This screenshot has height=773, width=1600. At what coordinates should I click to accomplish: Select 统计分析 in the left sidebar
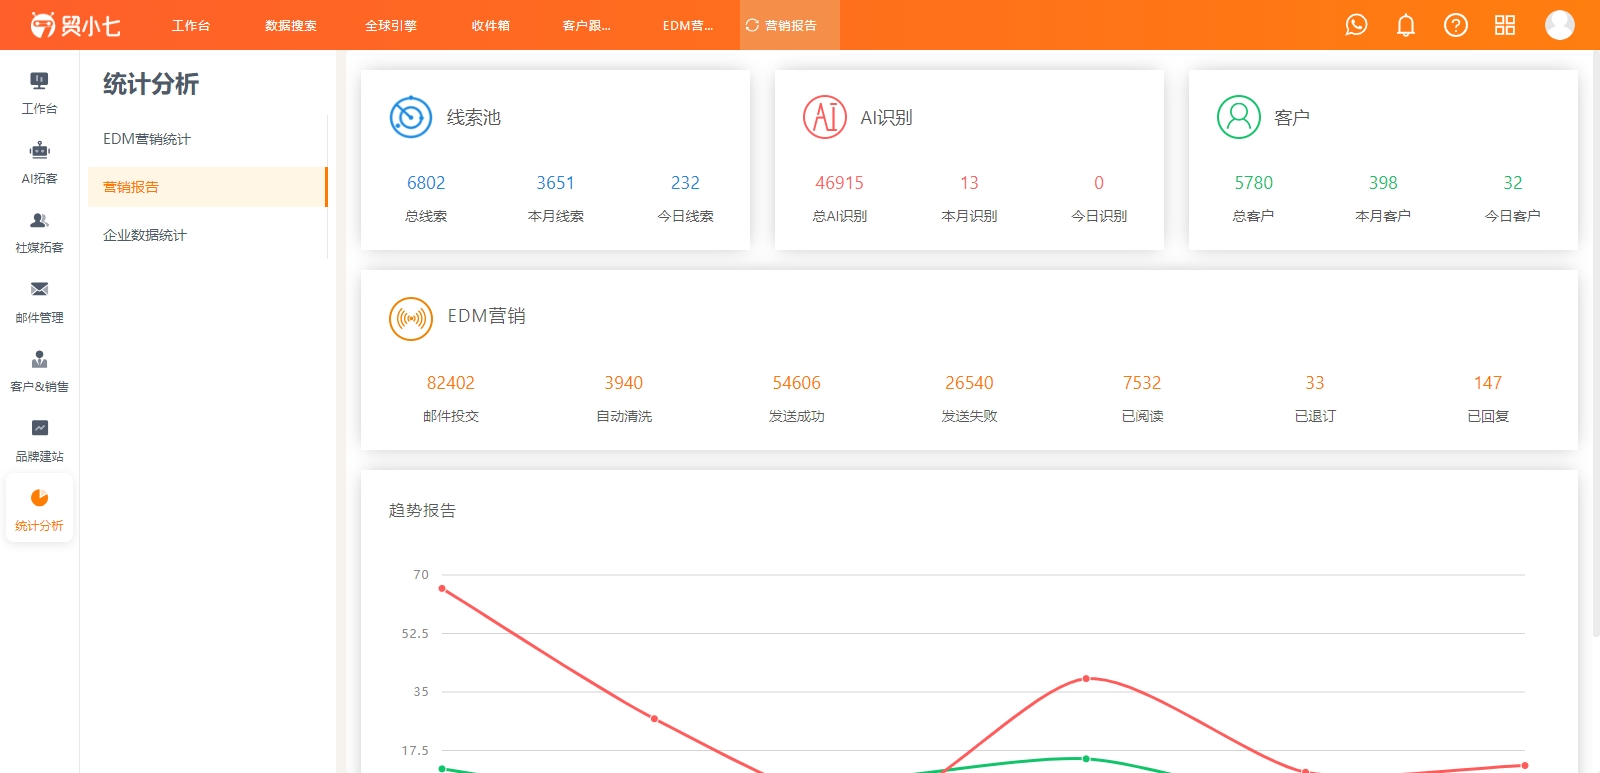click(x=40, y=510)
